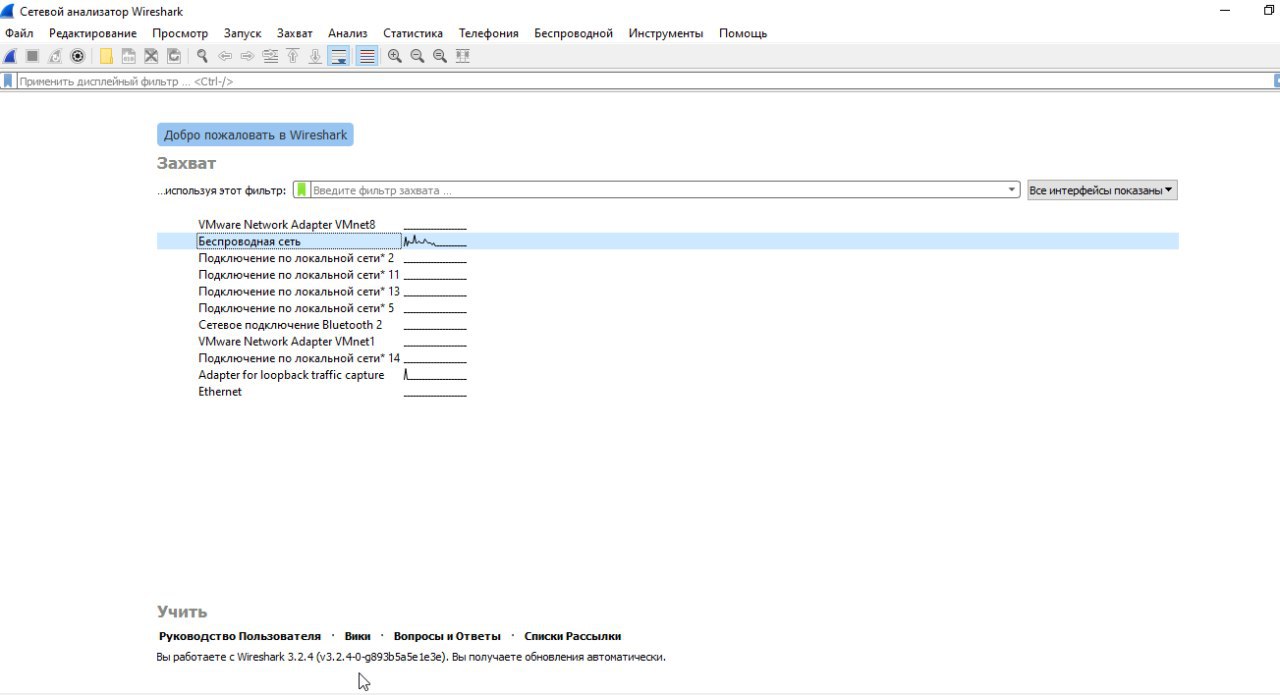Jump to the last packet
1280x695 pixels.
tap(315, 56)
